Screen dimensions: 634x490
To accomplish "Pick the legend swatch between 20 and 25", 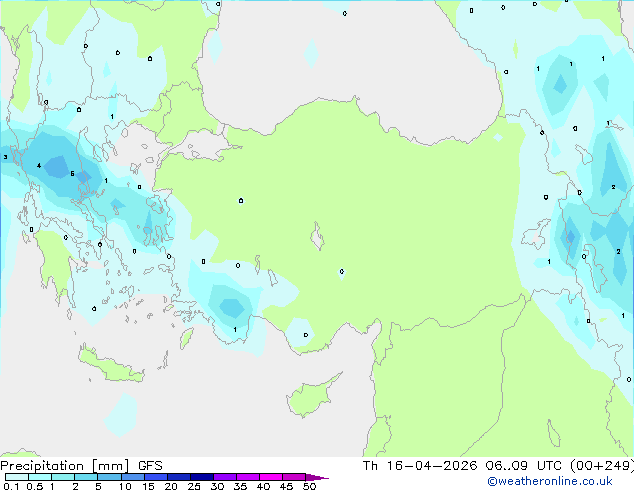I will coord(179,477).
